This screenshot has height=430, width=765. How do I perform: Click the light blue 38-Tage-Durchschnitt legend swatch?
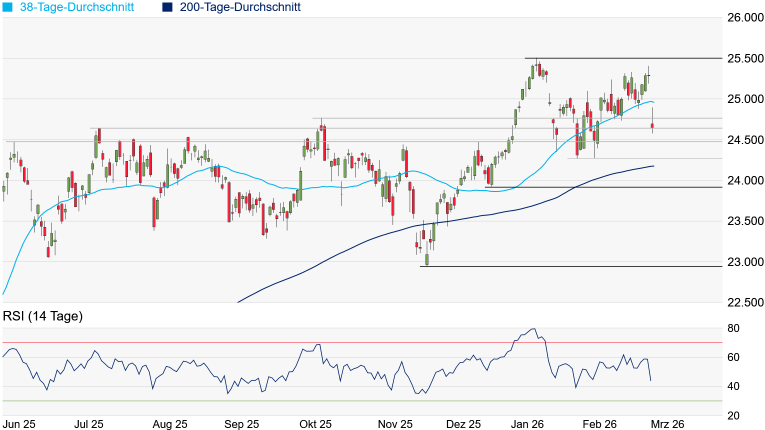[x=7, y=7]
